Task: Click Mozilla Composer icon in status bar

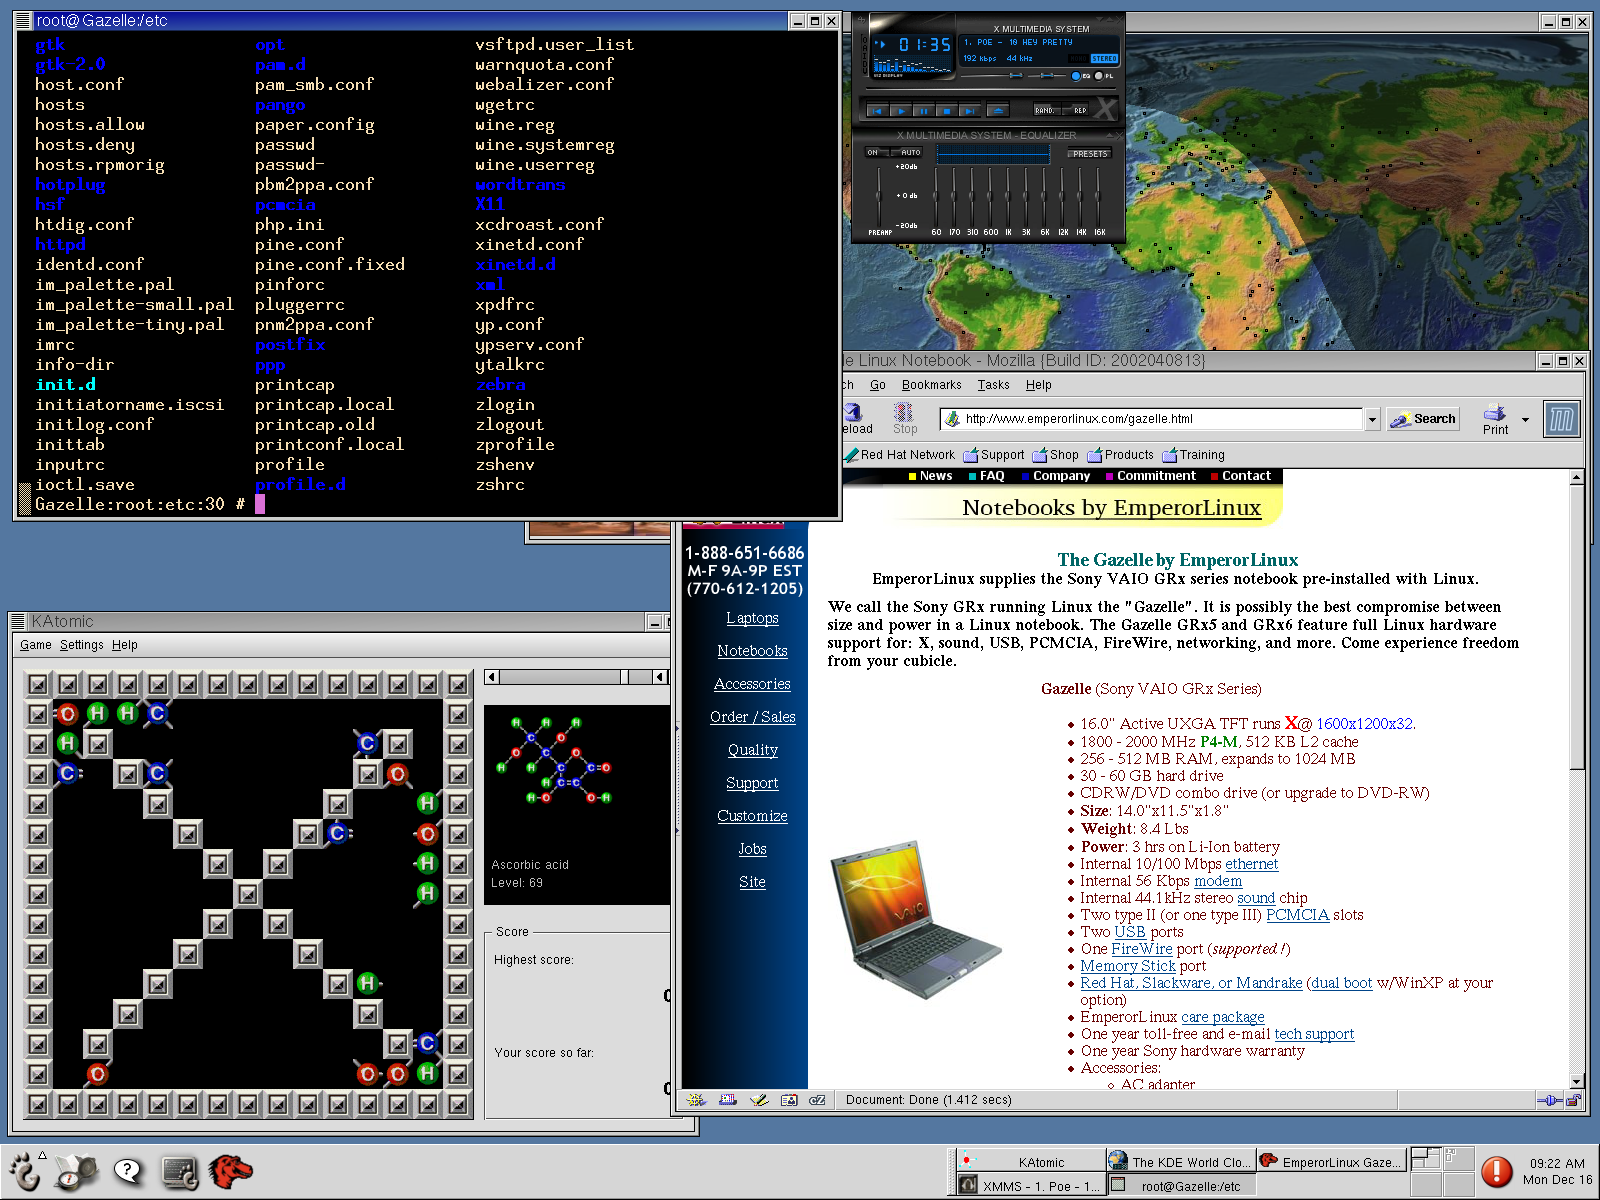Action: [759, 1100]
